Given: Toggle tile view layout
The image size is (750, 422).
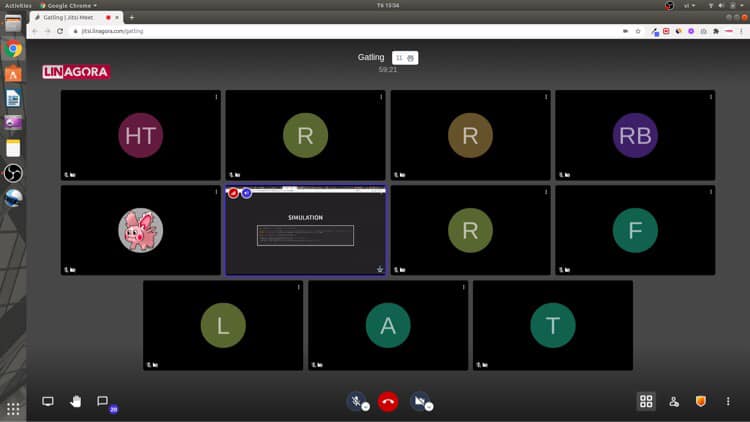Looking at the screenshot, I should (x=646, y=401).
